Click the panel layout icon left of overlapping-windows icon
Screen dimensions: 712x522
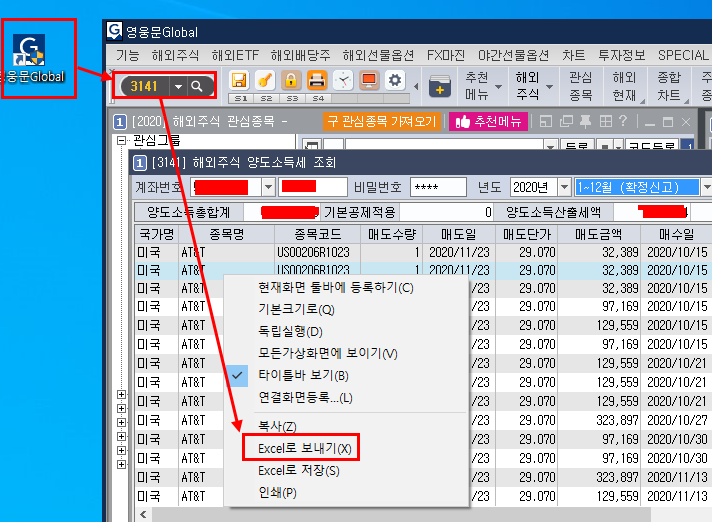point(546,121)
